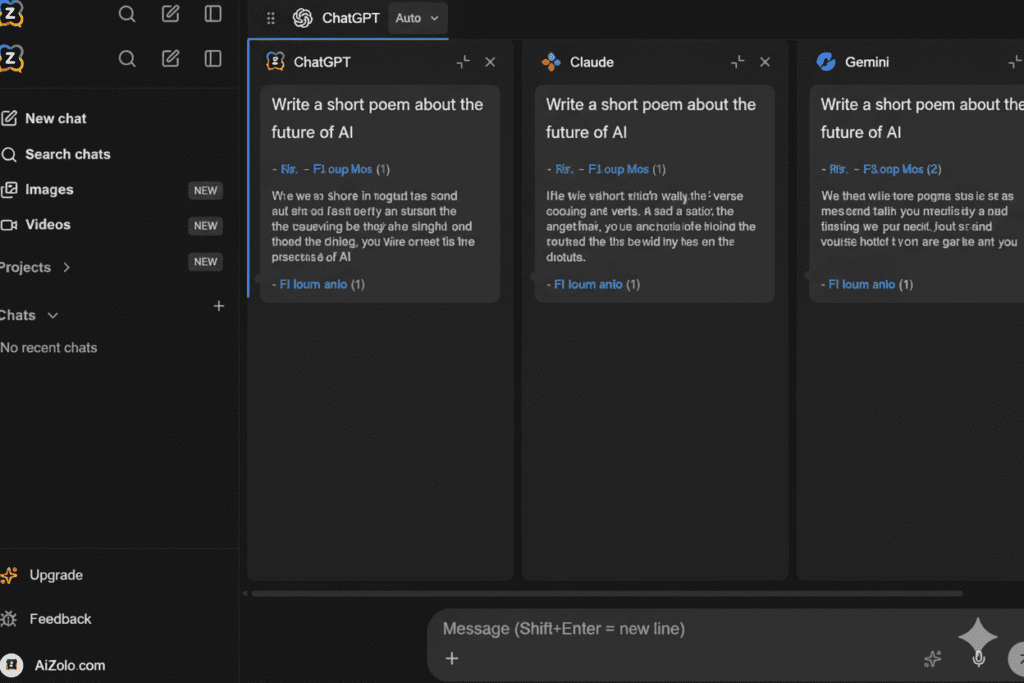Image resolution: width=1024 pixels, height=683 pixels.
Task: Expand the Projects section arrow
Action: tap(67, 267)
